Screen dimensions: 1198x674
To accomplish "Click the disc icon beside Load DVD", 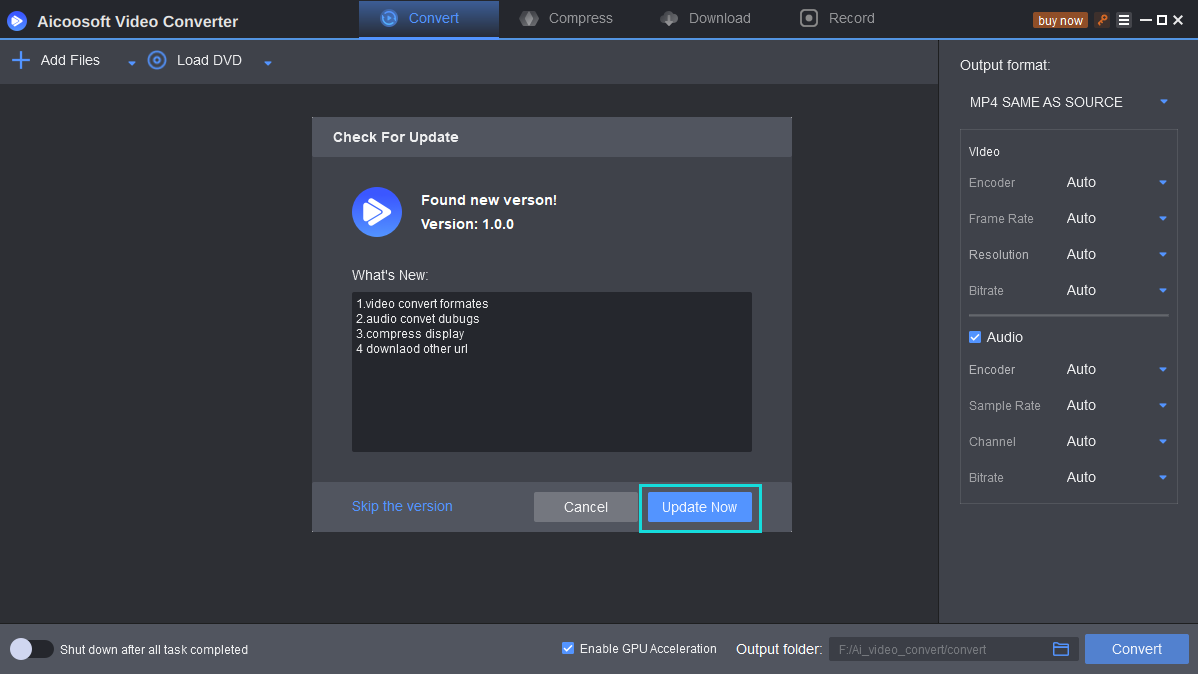I will tap(157, 60).
